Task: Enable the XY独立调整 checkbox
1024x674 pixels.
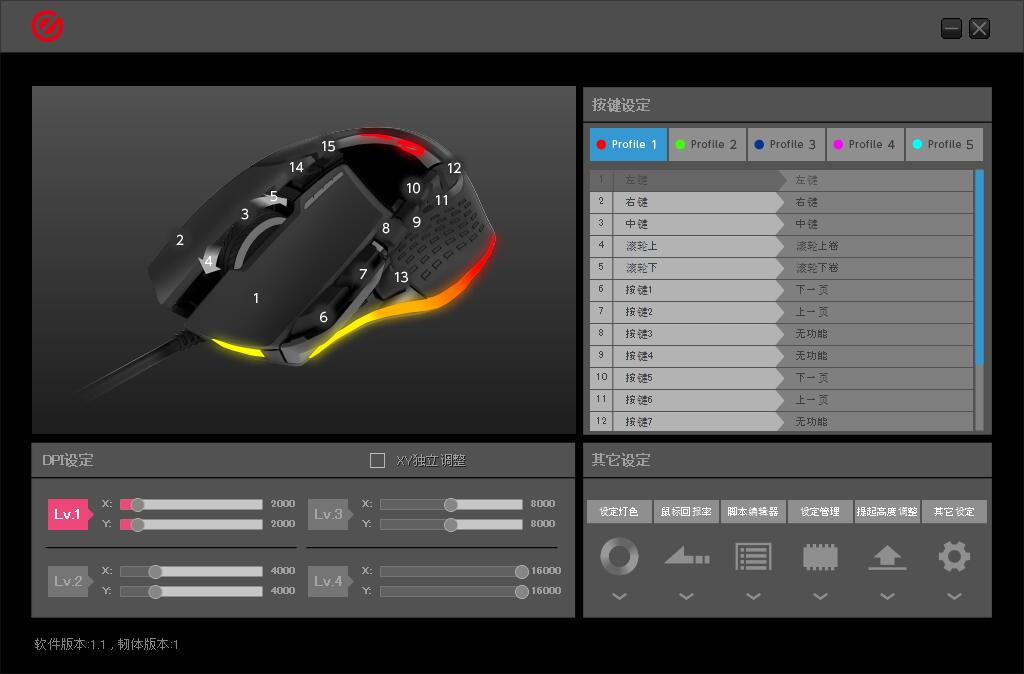Action: (377, 460)
